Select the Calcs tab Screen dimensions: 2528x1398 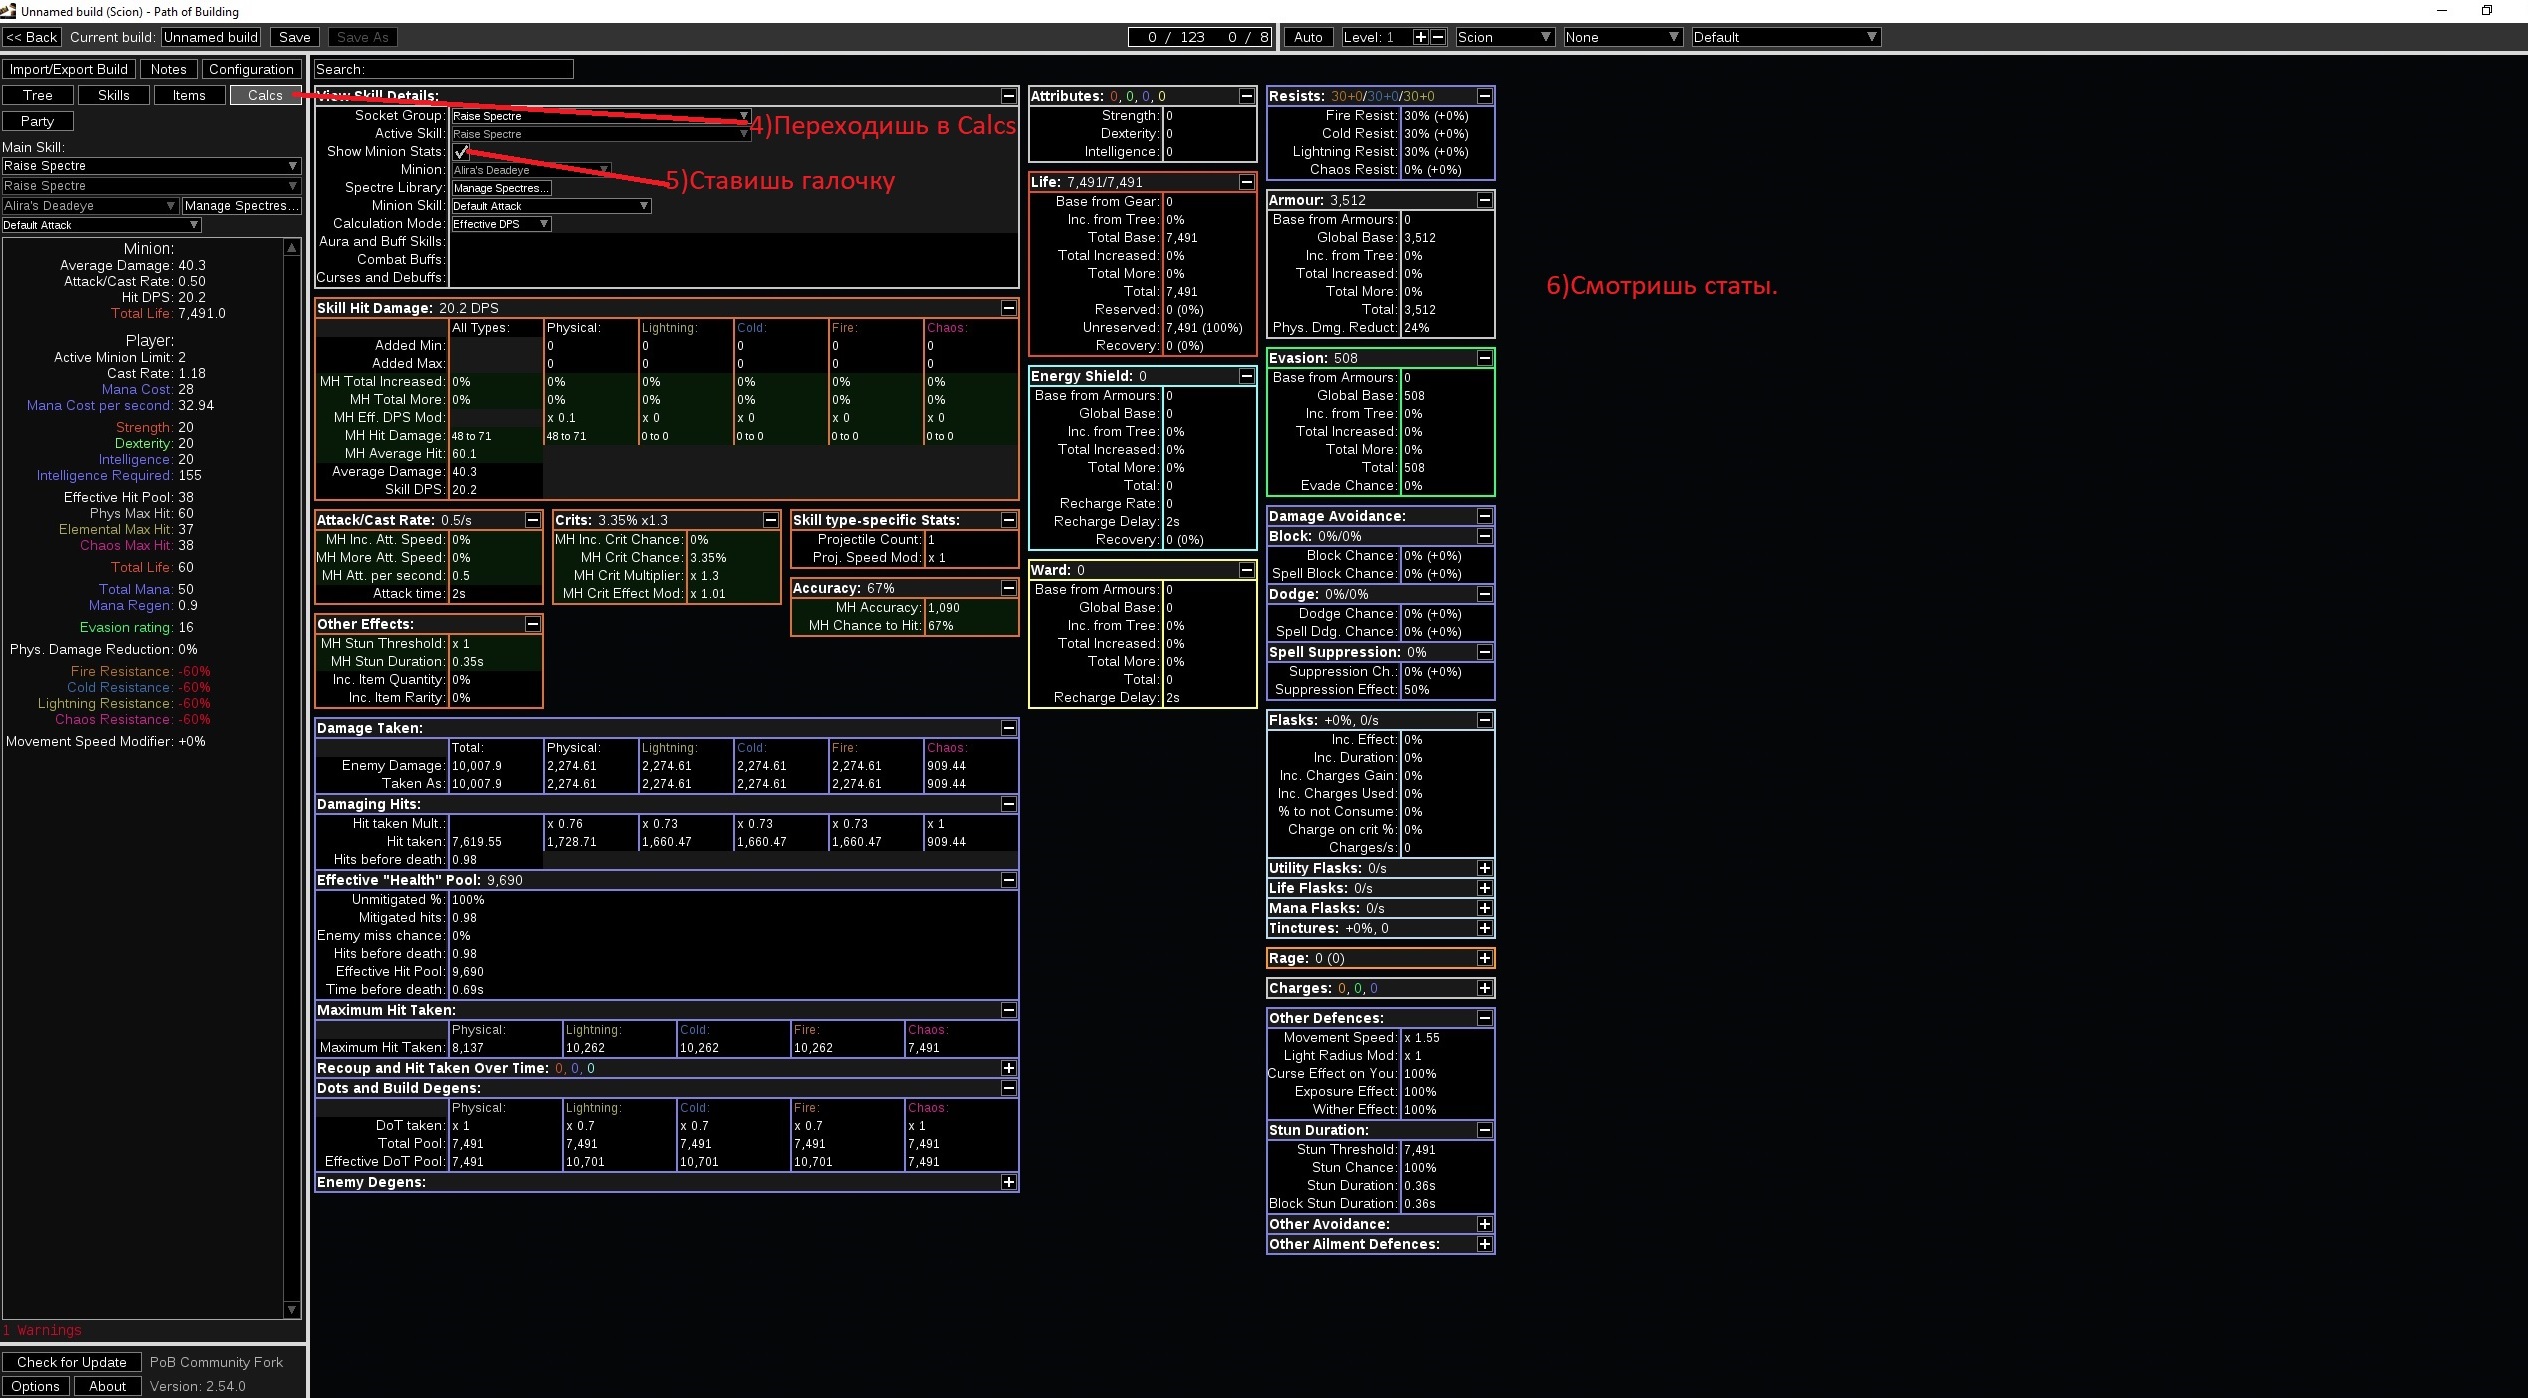point(265,95)
